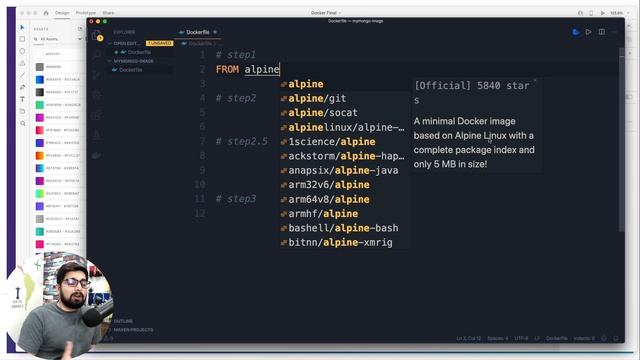This screenshot has width=640, height=360.
Task: Expand the Outline section
Action: [123, 321]
